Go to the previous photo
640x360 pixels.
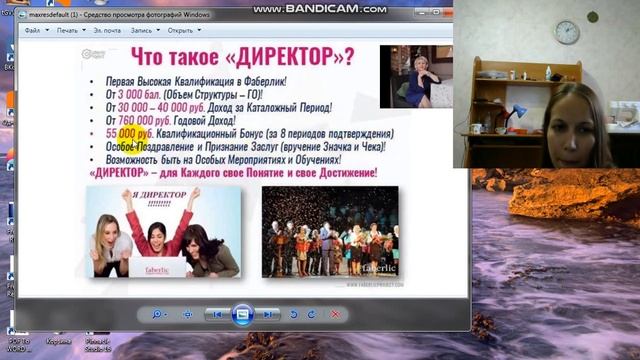point(217,314)
